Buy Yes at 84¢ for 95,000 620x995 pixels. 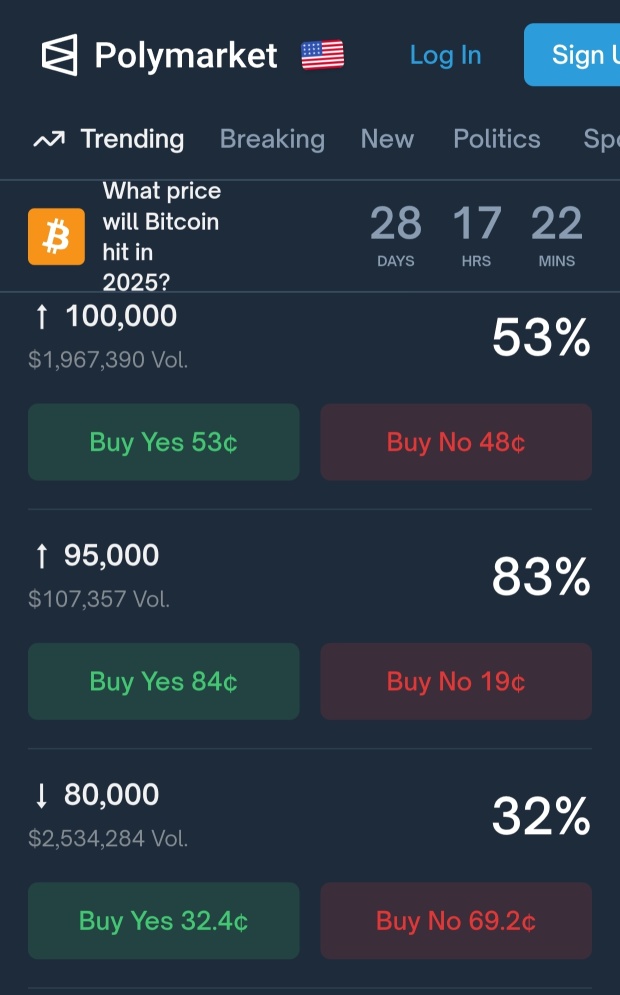(164, 682)
